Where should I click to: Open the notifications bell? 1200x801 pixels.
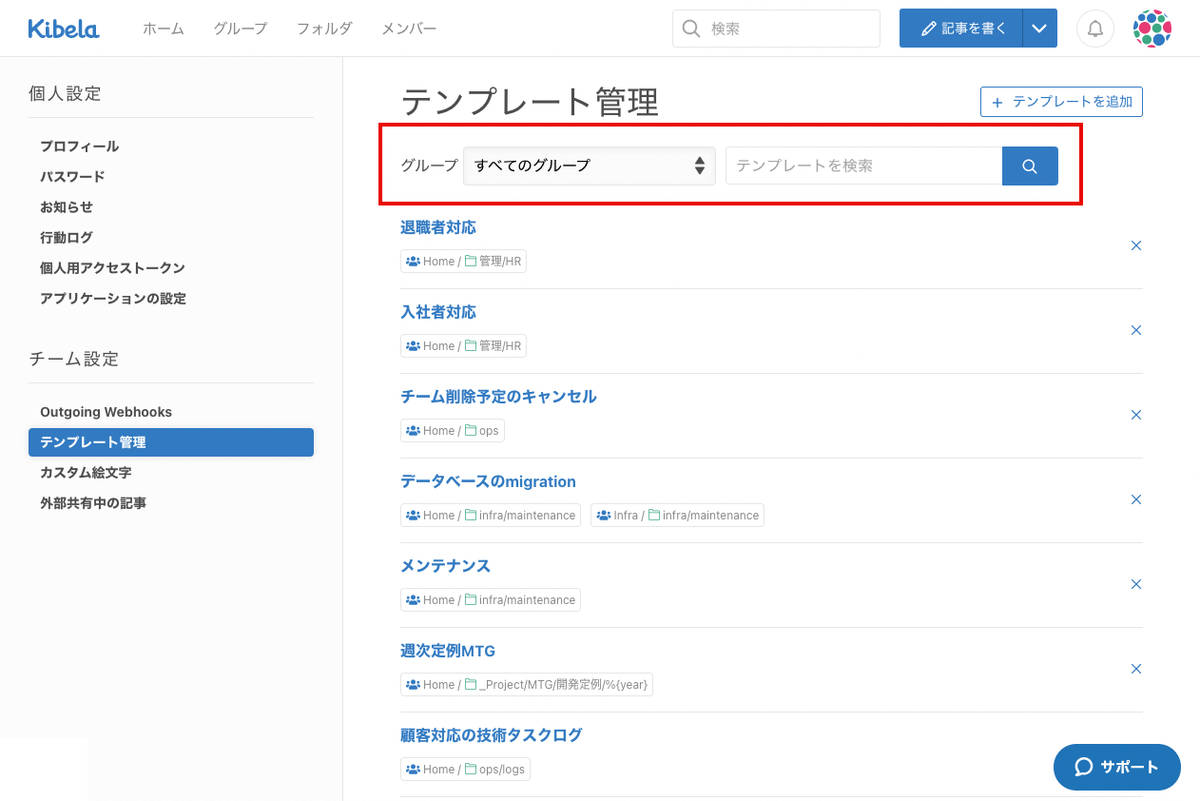[1095, 29]
